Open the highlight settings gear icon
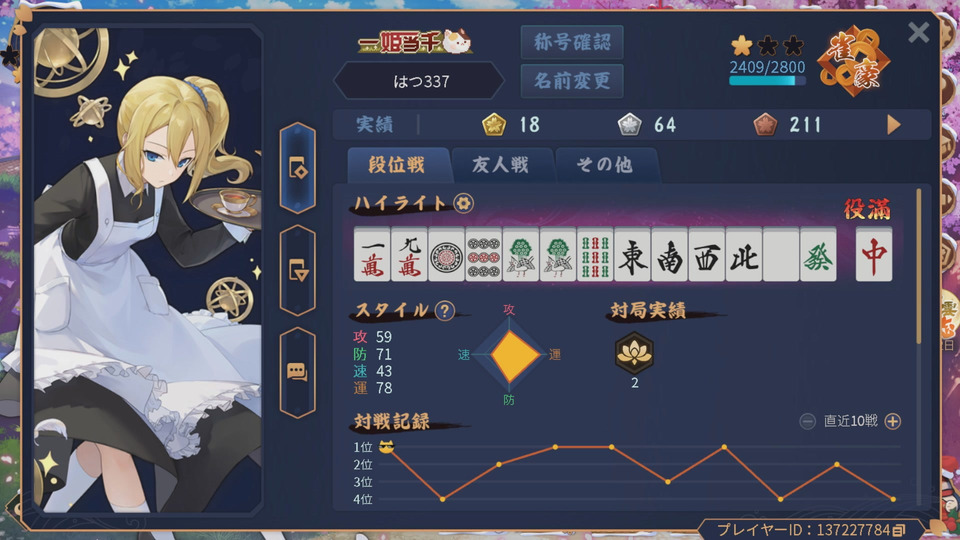Image resolution: width=960 pixels, height=540 pixels. tap(463, 203)
